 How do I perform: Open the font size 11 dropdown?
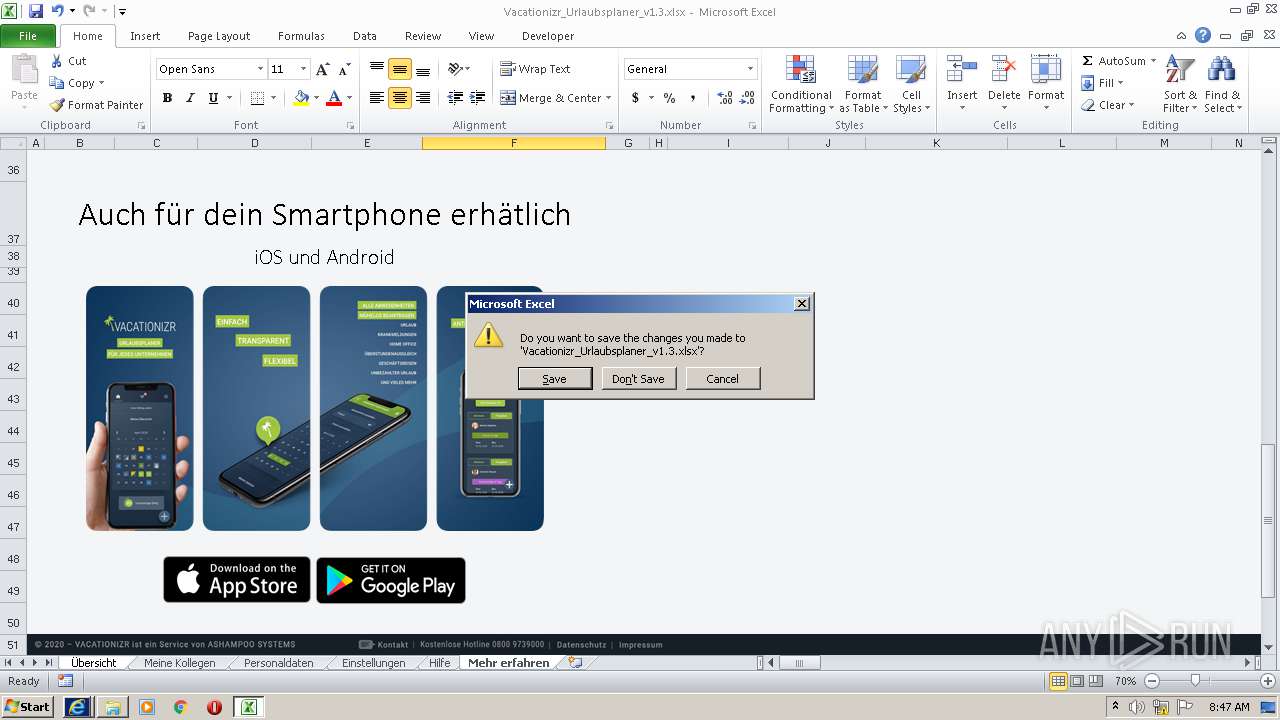point(303,69)
